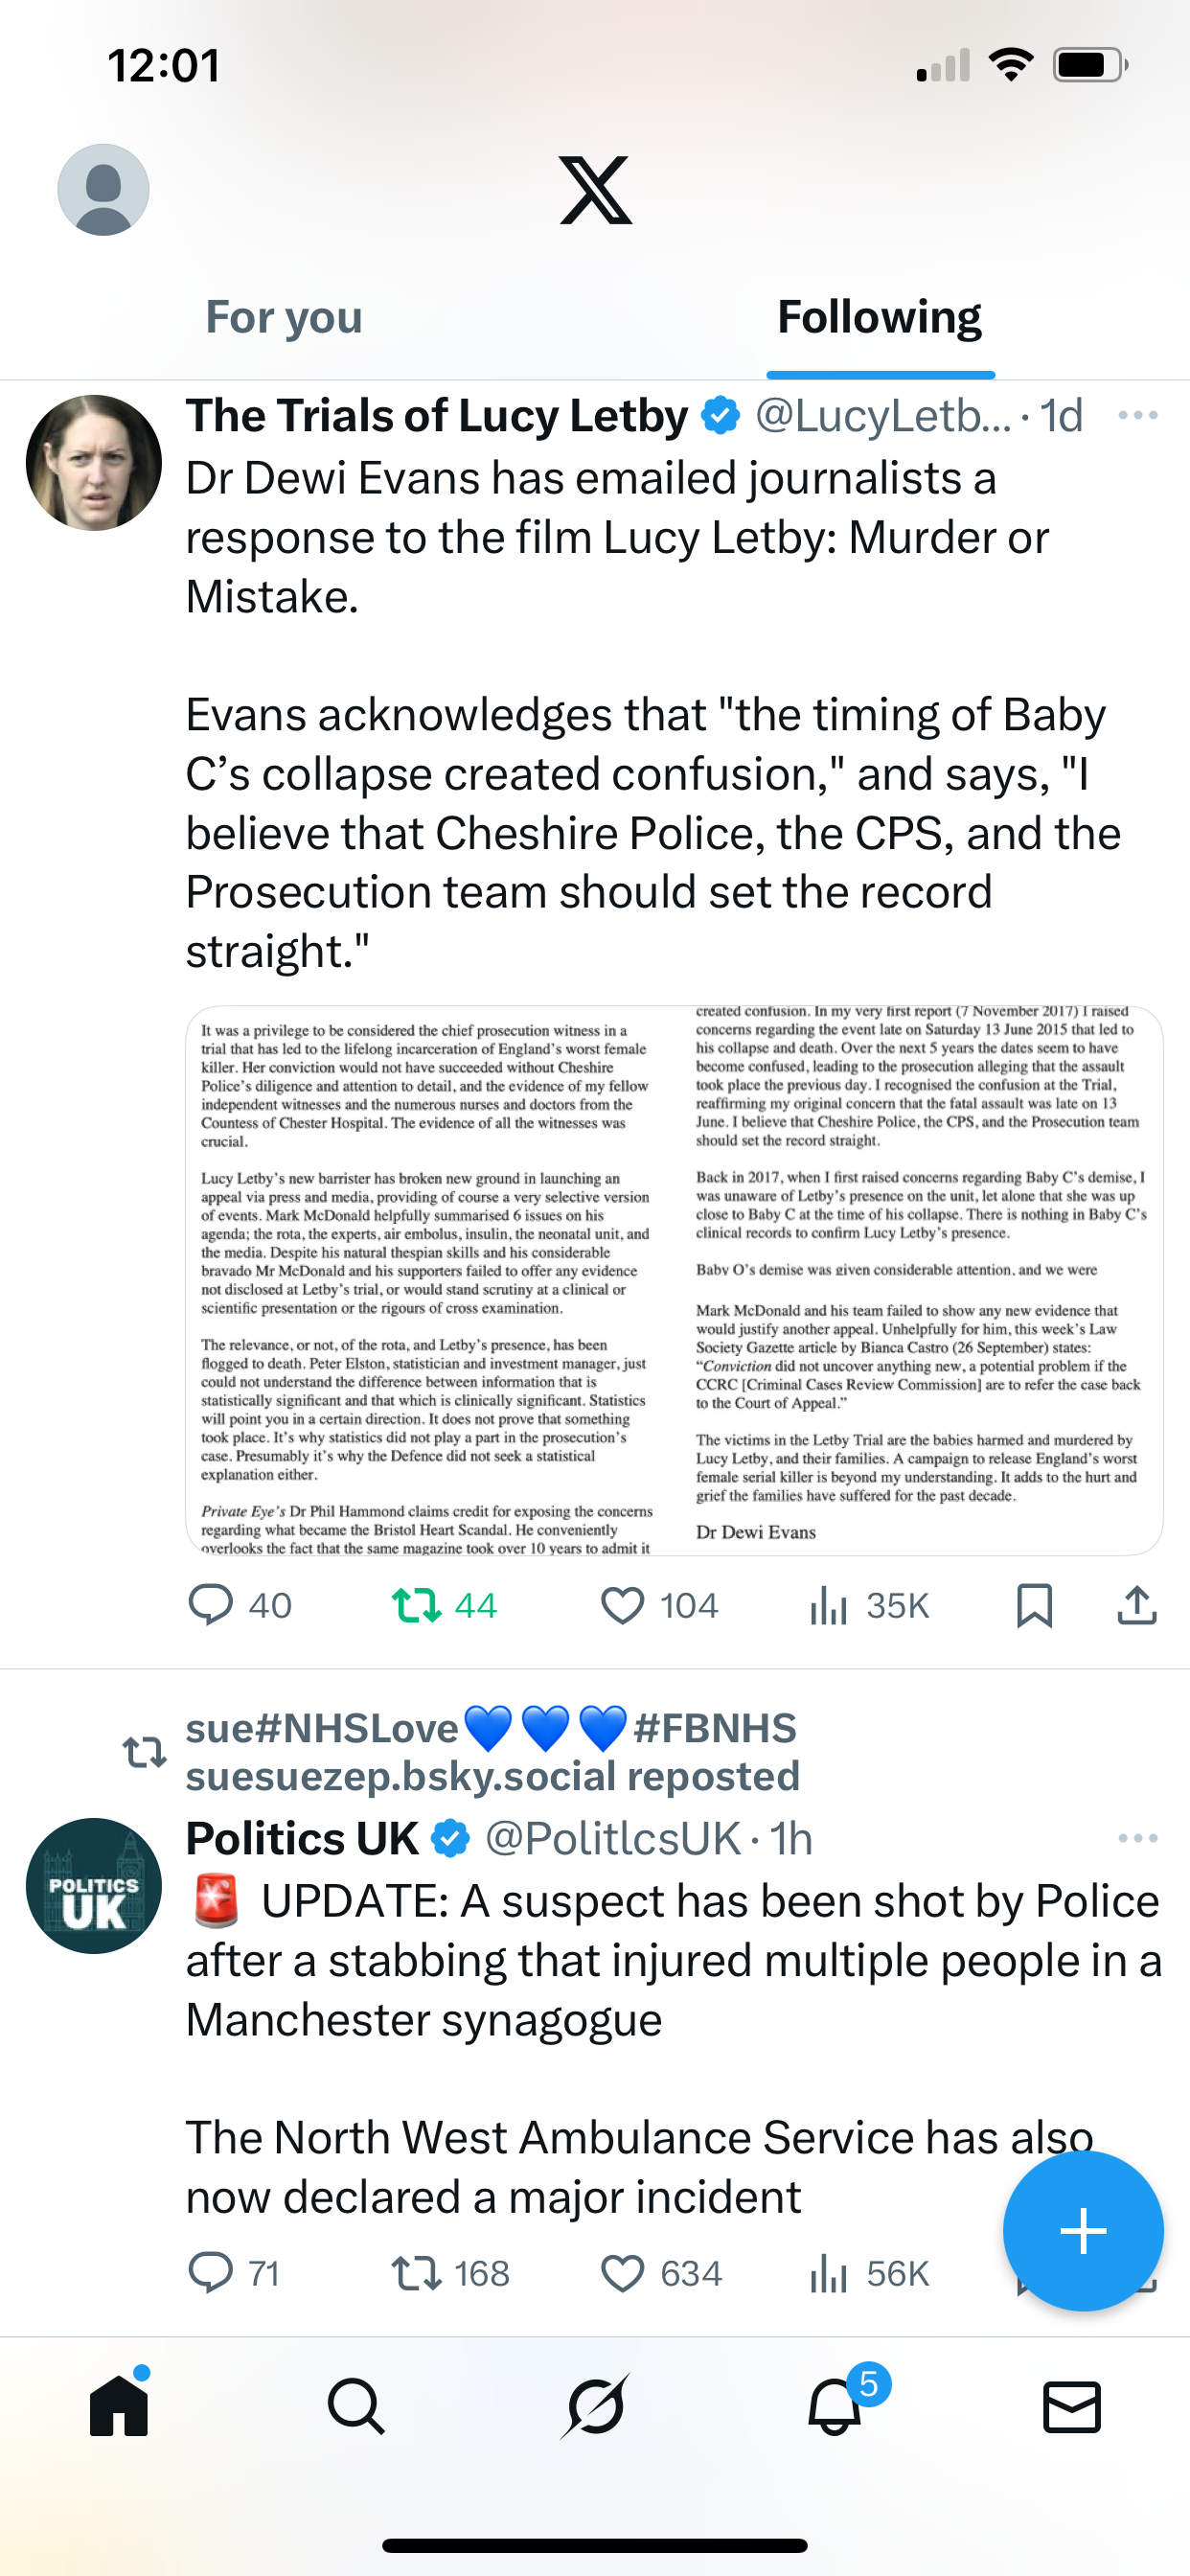Open the profile avatar menu

pos(103,190)
